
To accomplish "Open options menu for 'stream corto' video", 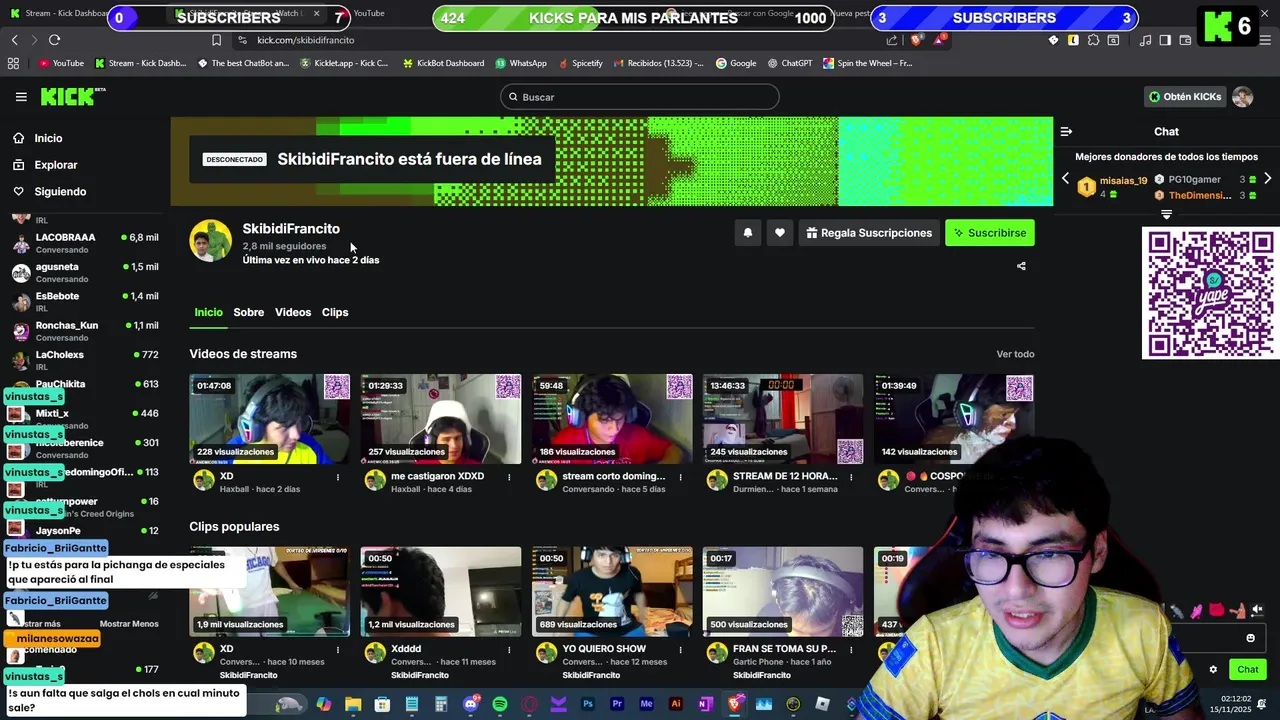I will tap(680, 477).
